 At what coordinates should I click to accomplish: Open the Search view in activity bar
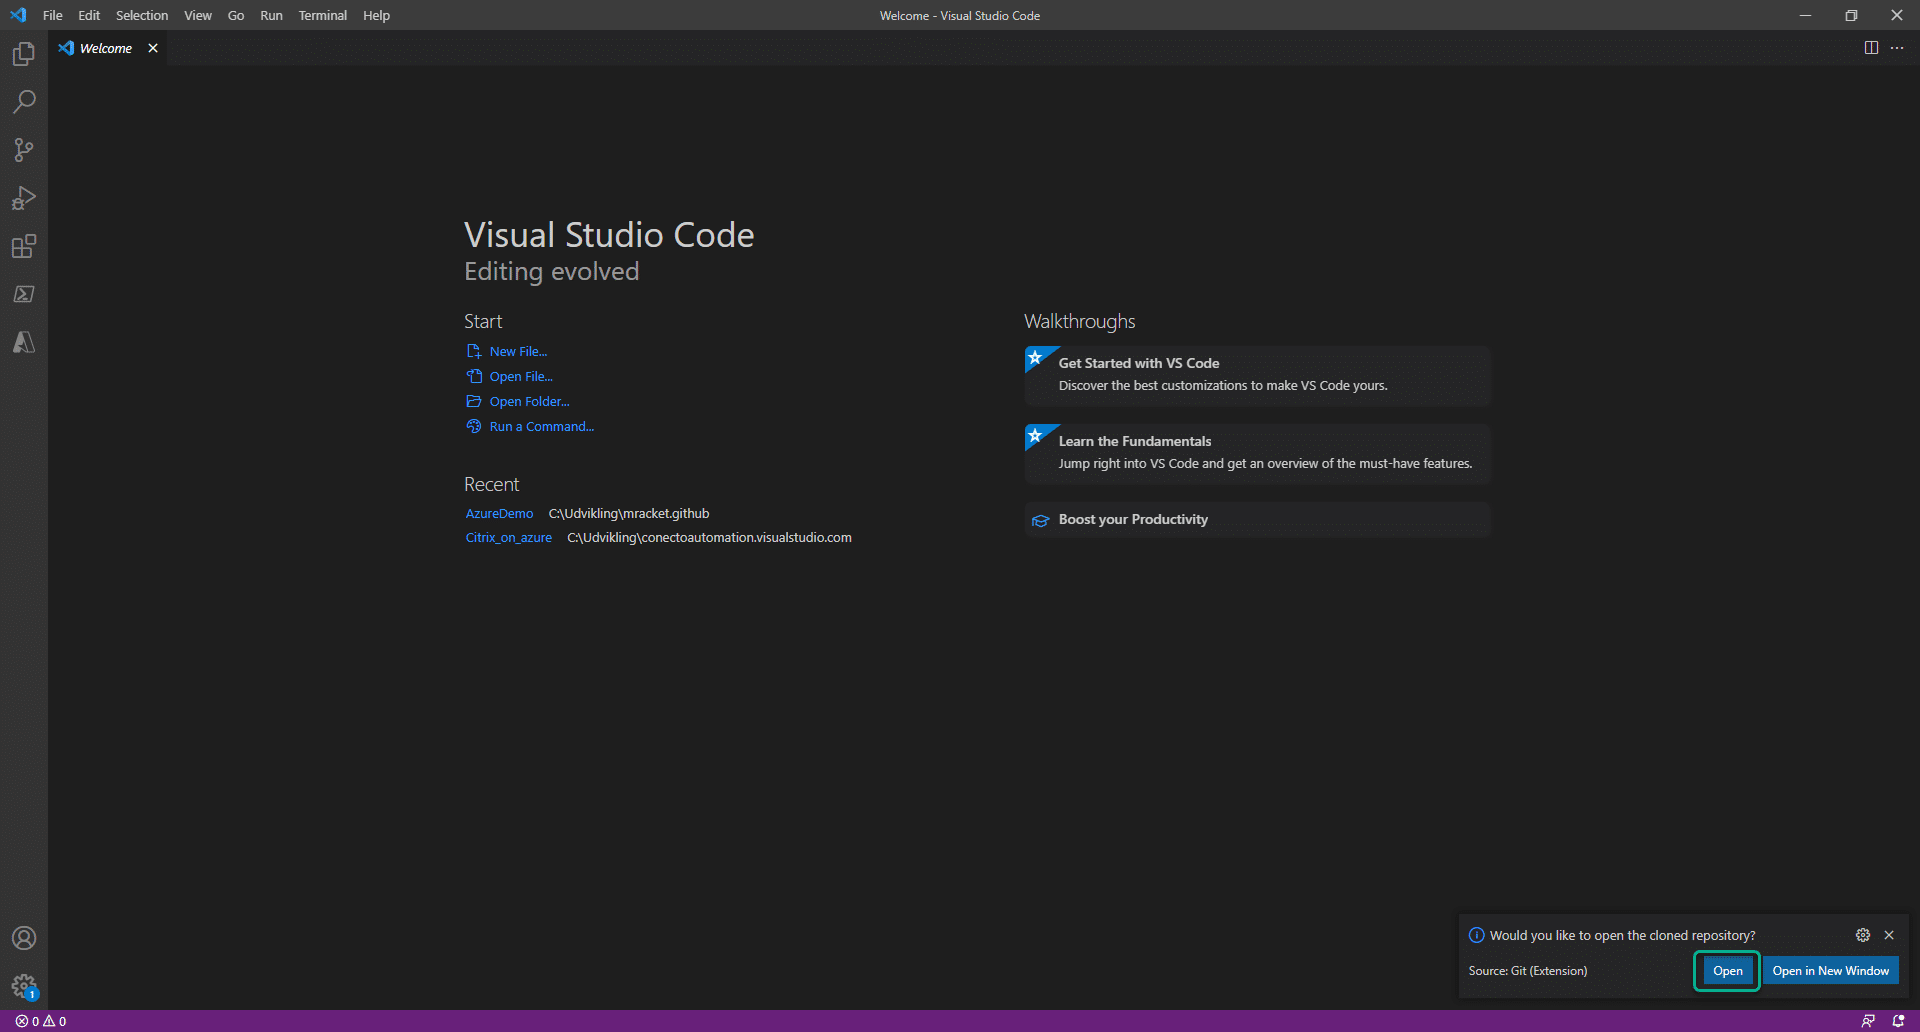[24, 102]
